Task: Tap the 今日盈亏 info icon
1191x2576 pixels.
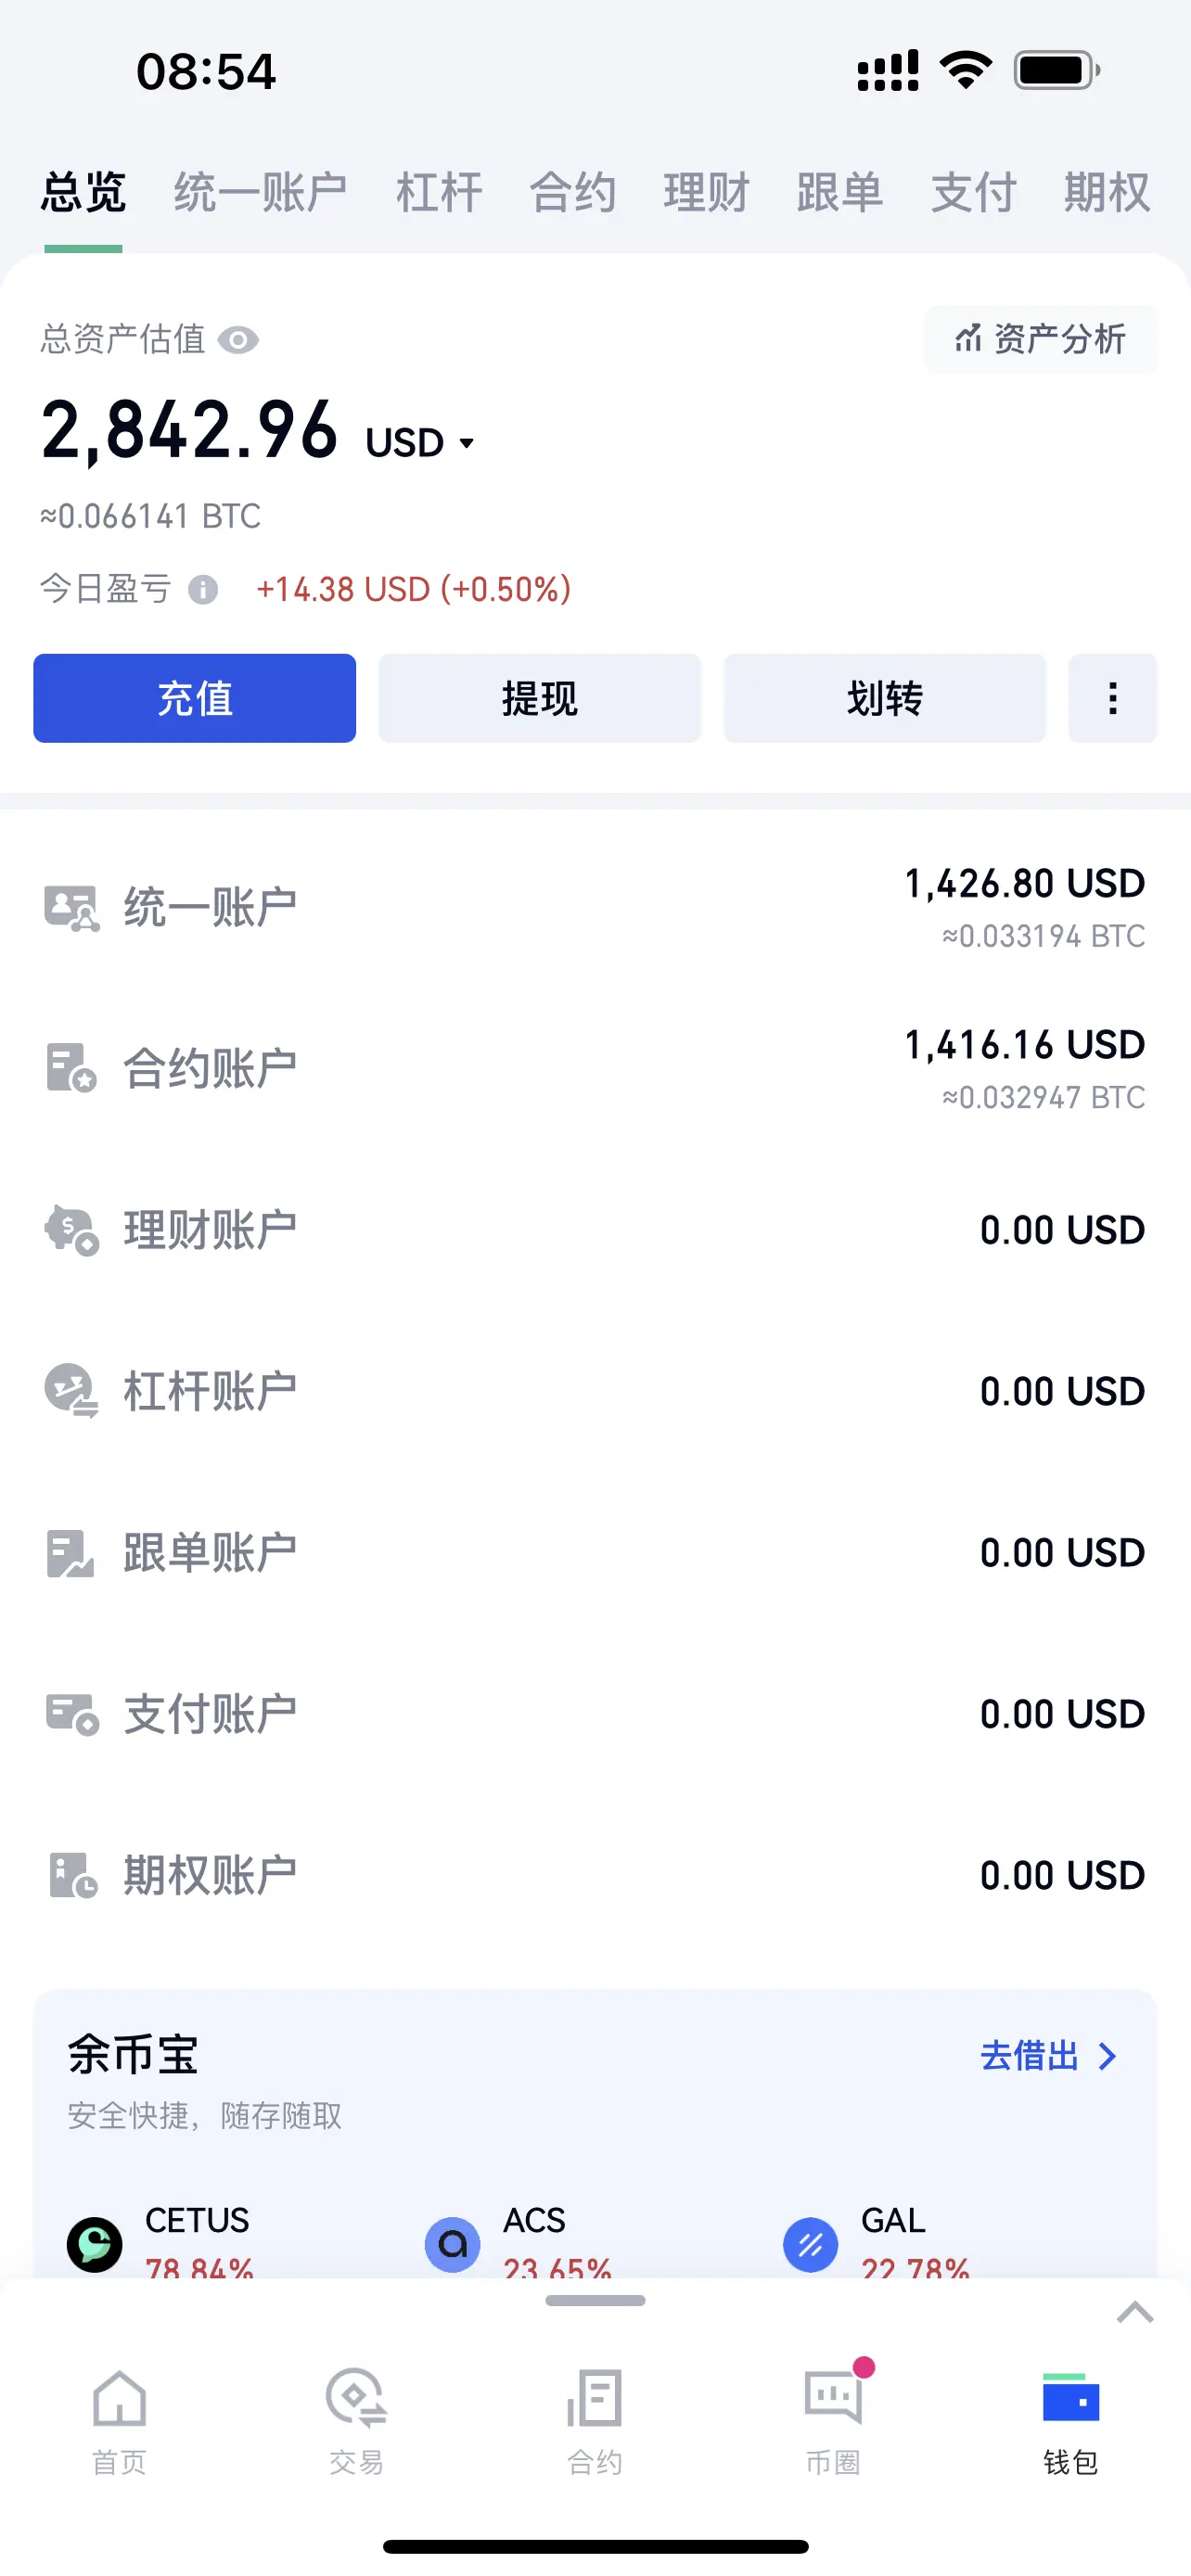Action: point(203,589)
